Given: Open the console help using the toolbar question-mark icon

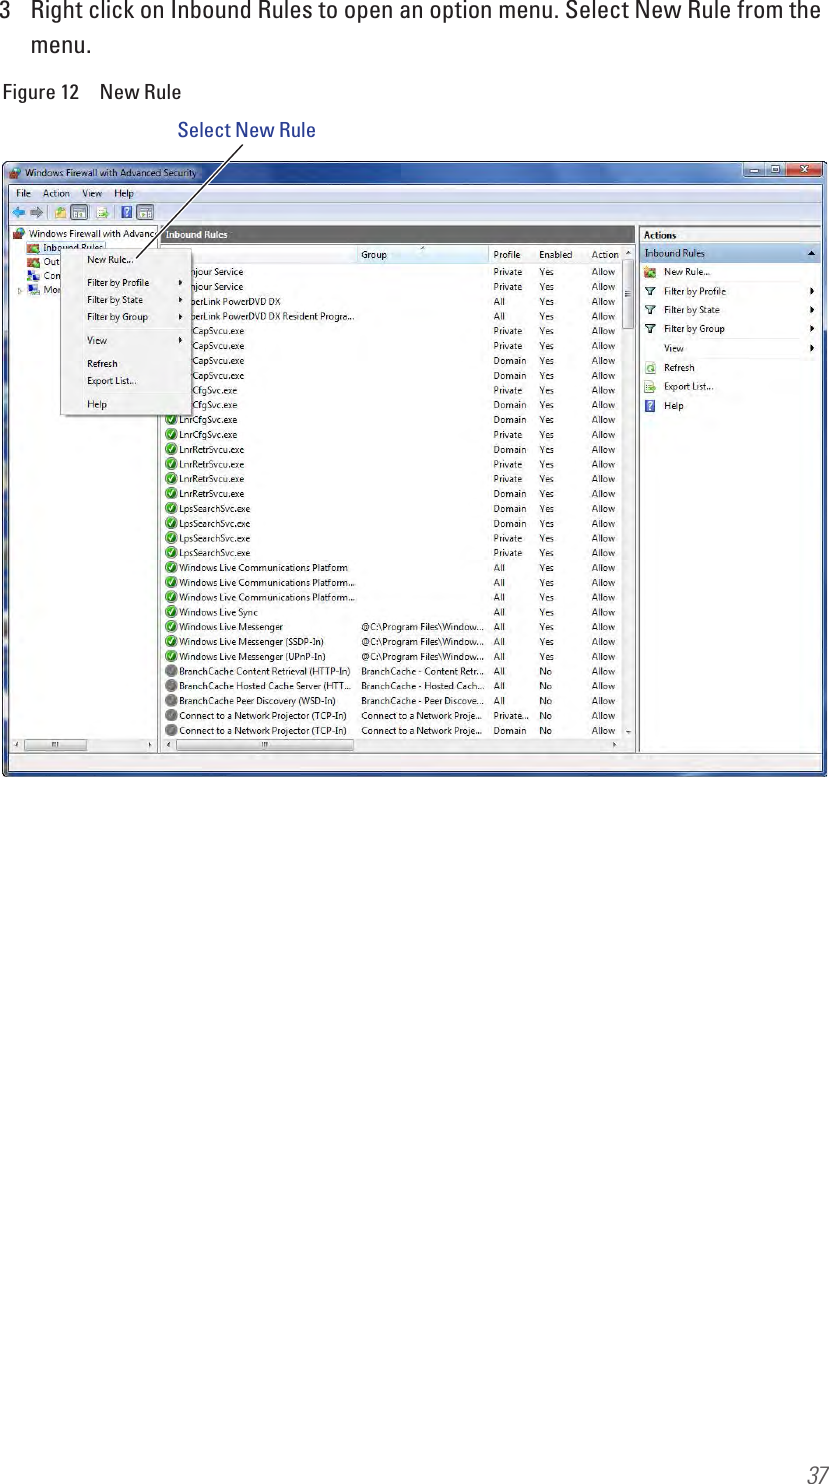Looking at the screenshot, I should pos(125,212).
